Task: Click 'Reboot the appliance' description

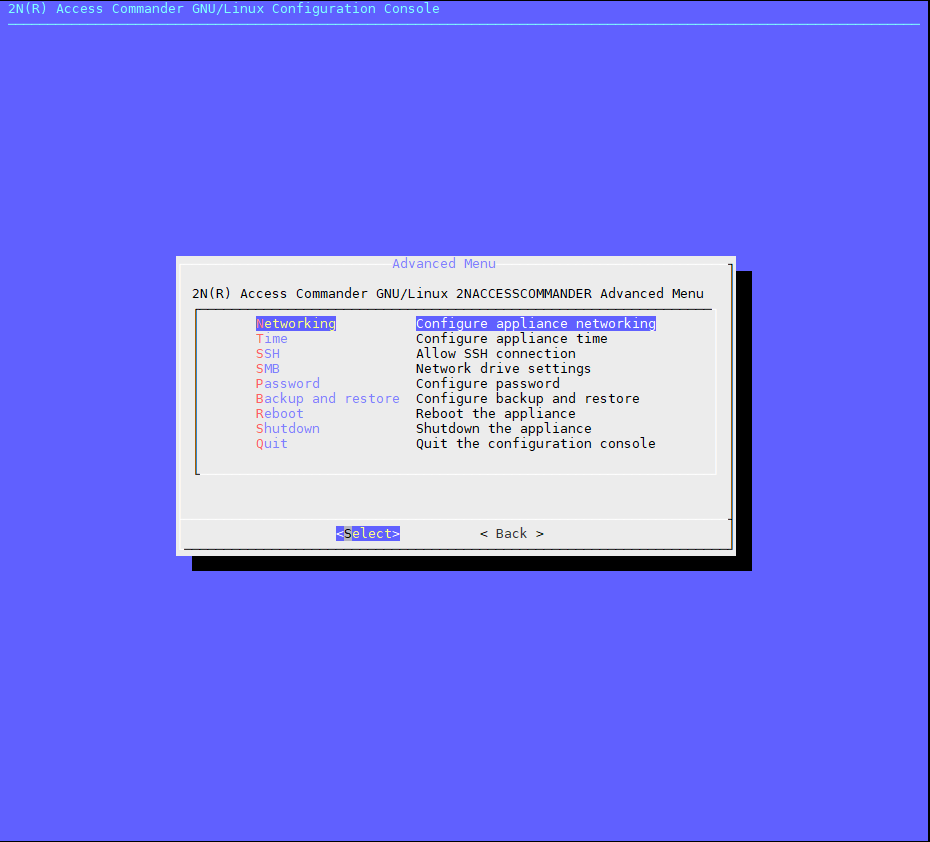Action: [x=496, y=413]
